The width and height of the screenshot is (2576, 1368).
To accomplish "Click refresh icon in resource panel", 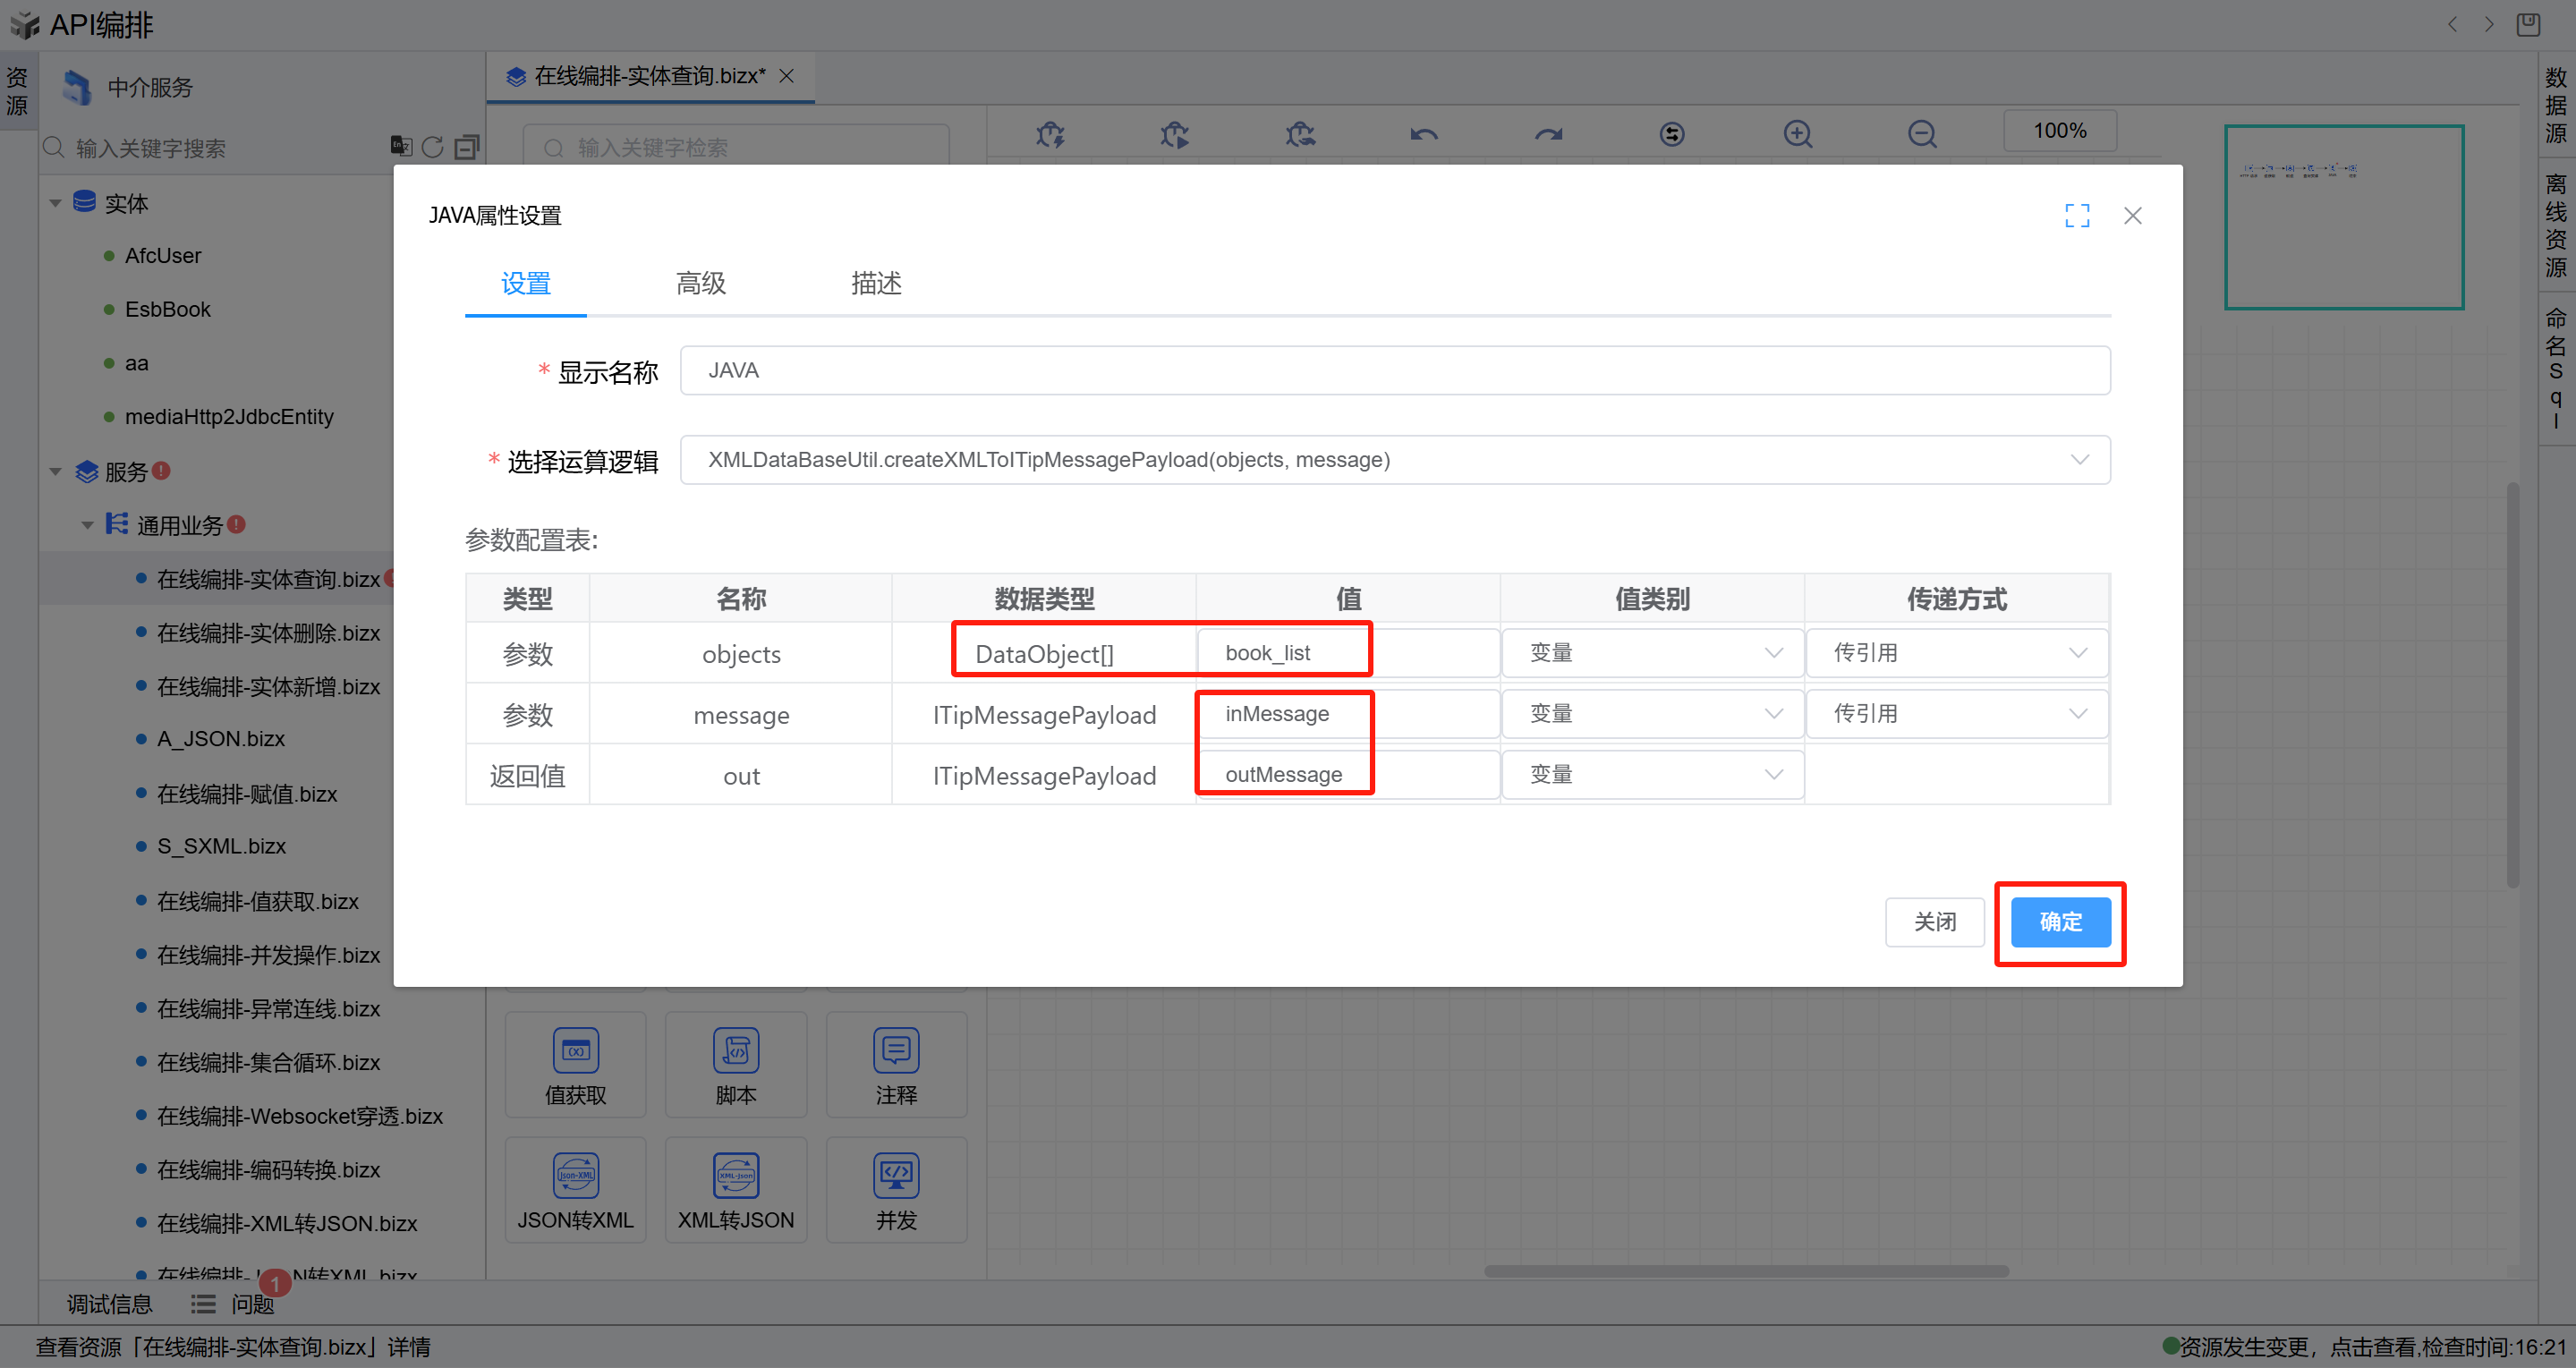I will [x=432, y=147].
